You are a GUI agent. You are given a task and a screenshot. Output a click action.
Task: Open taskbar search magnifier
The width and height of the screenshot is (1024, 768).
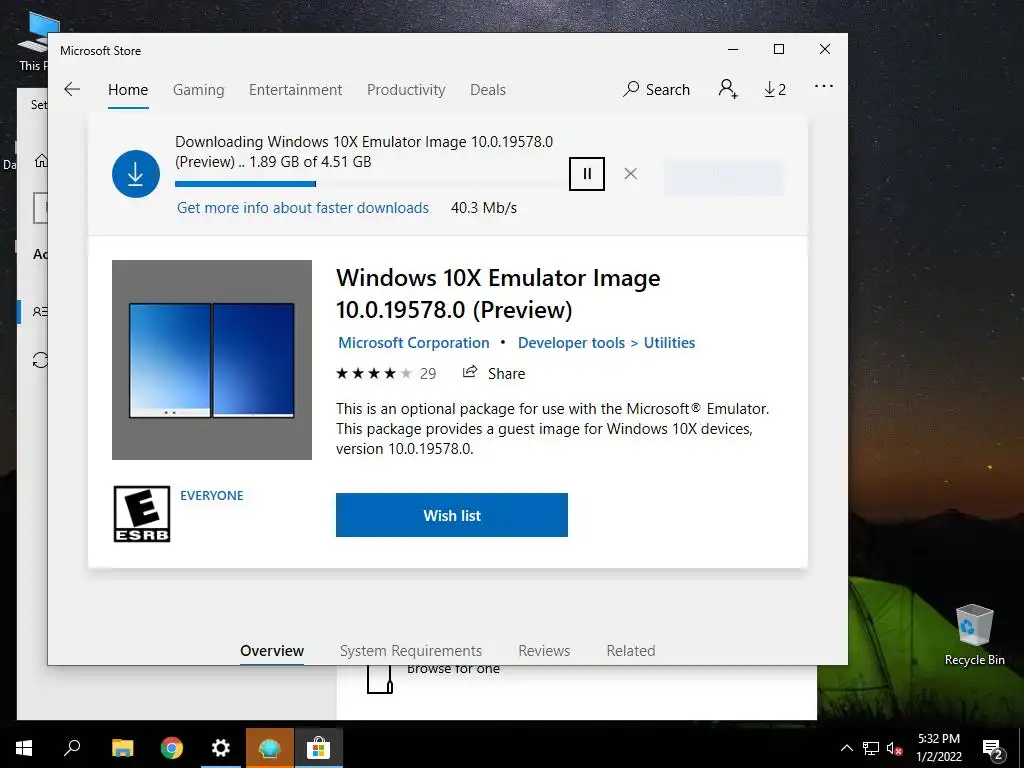tap(72, 748)
